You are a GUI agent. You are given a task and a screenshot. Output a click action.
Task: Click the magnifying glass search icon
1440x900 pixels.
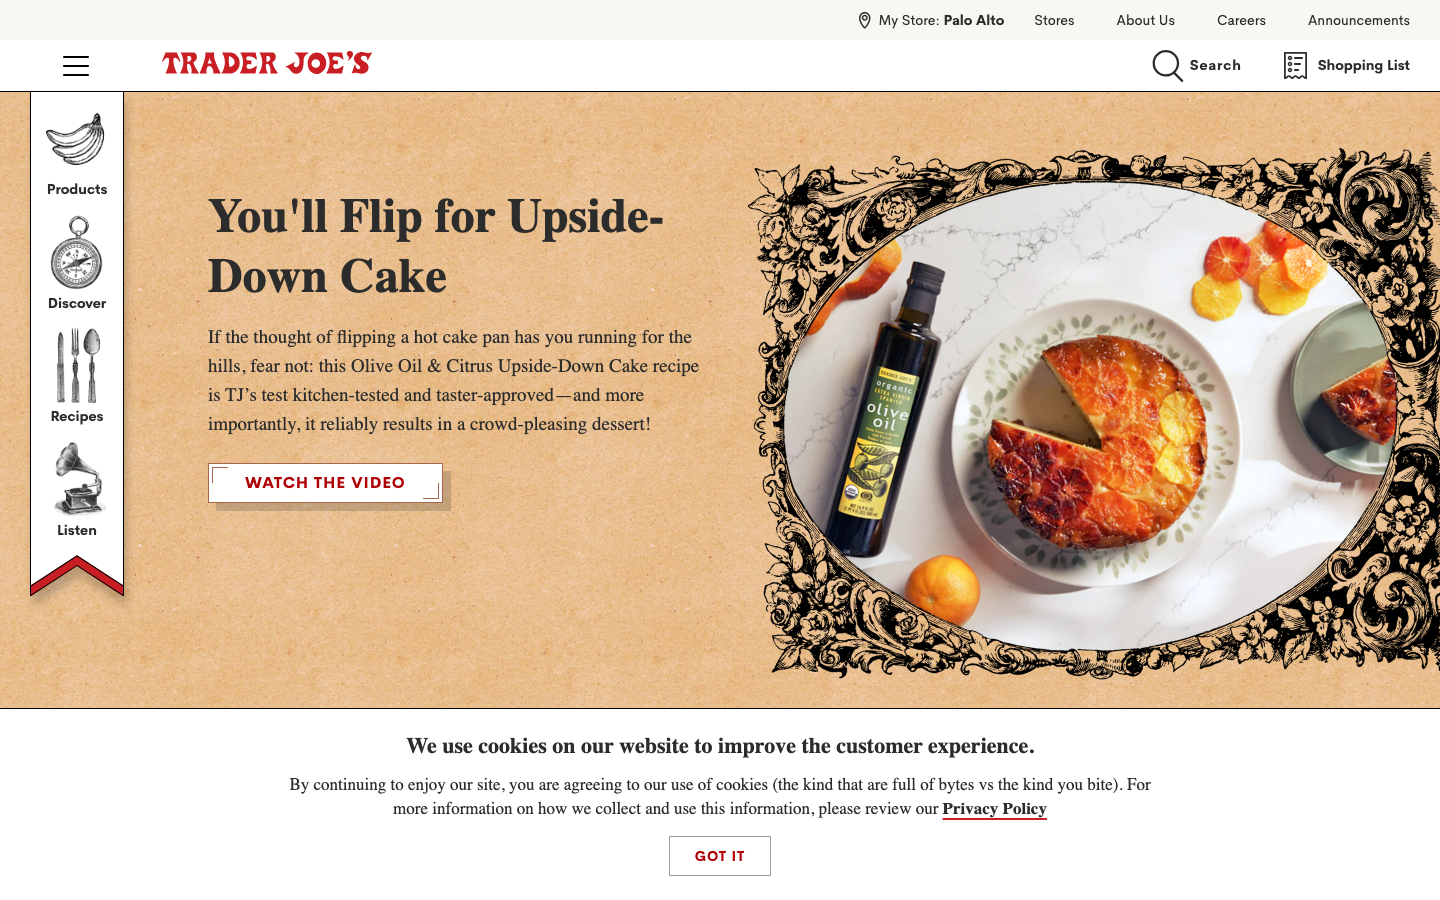click(1167, 66)
